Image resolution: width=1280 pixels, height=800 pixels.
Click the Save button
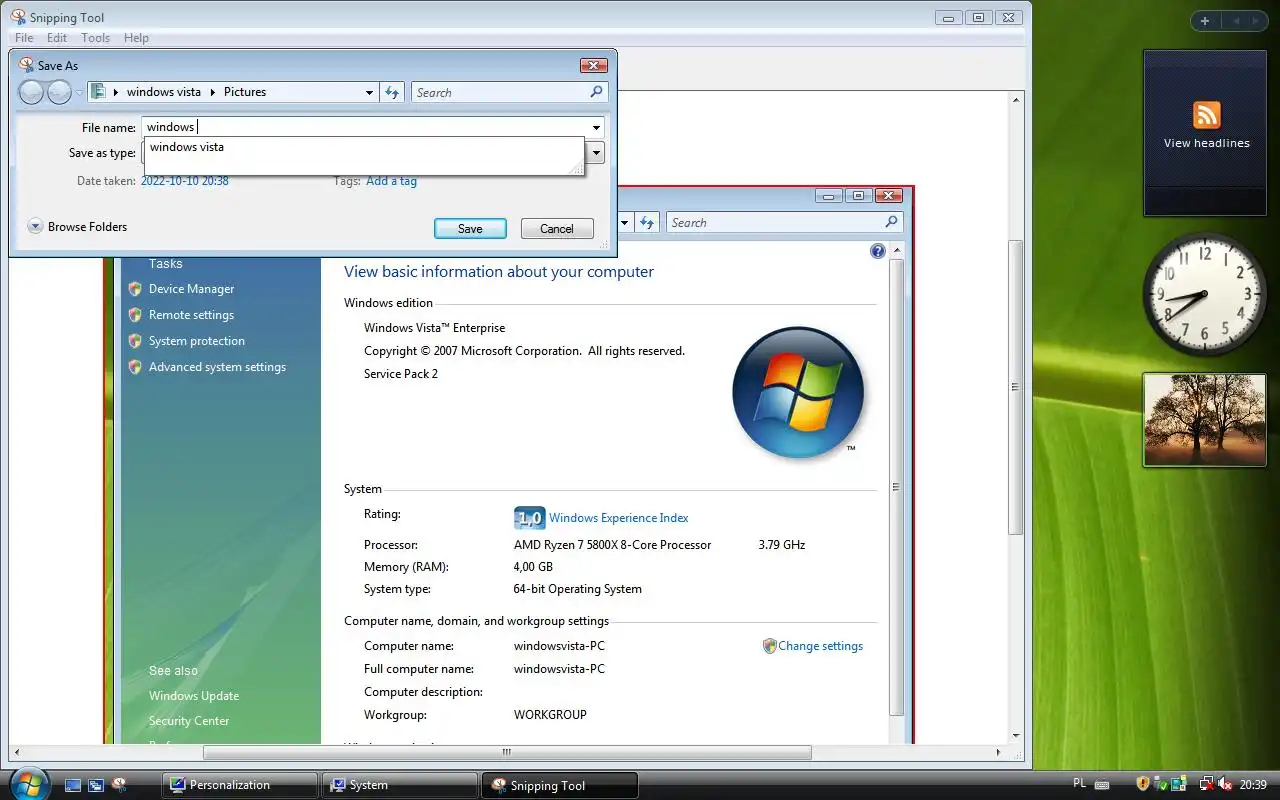click(x=470, y=229)
